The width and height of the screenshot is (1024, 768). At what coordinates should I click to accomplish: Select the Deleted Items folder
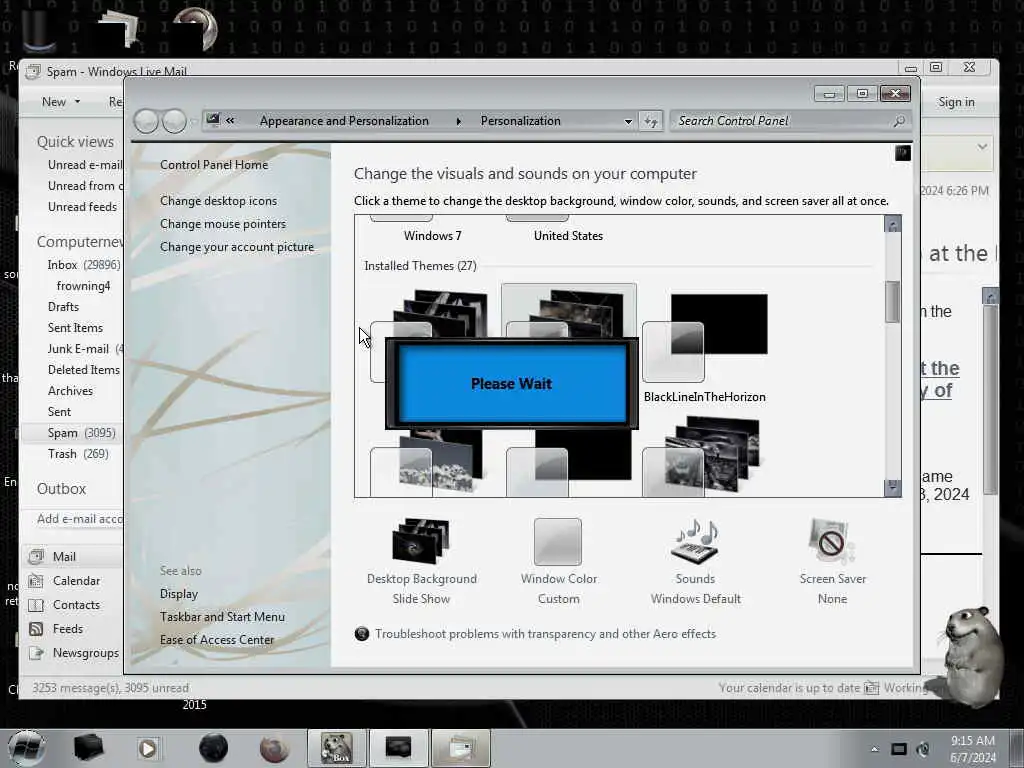click(84, 370)
